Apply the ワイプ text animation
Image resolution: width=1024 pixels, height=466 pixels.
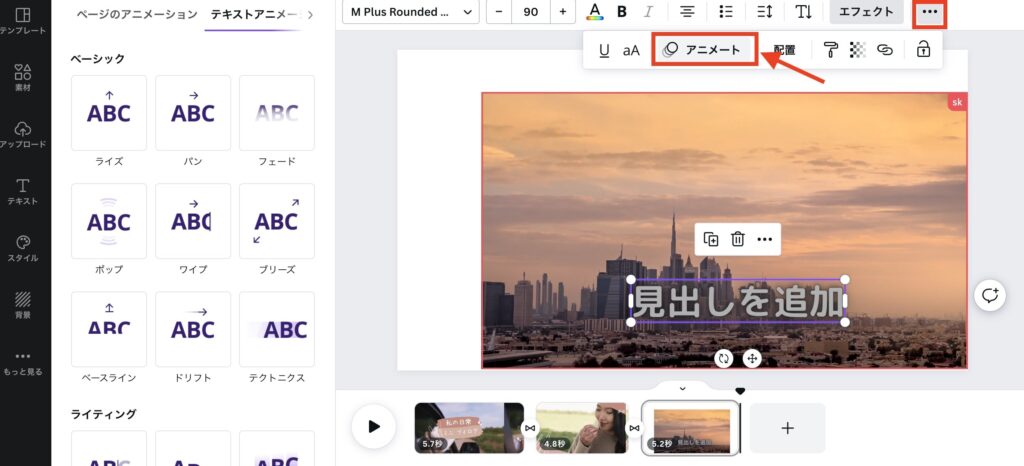[x=193, y=221]
